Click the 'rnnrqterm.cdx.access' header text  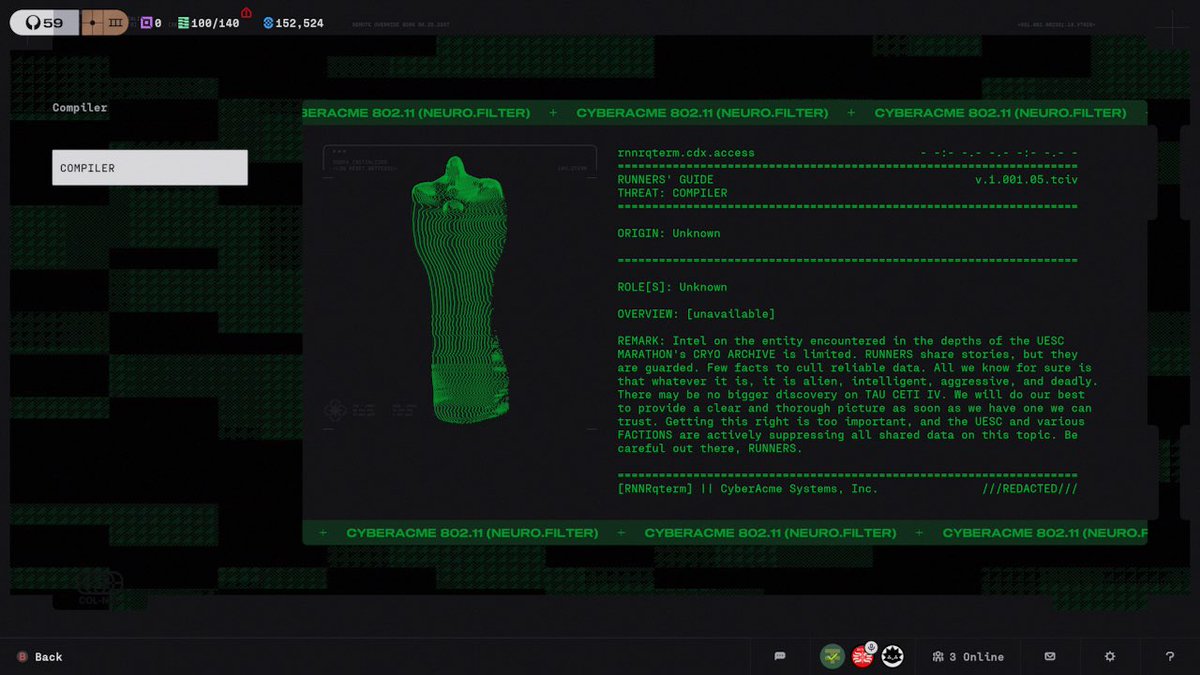pyautogui.click(x=687, y=153)
